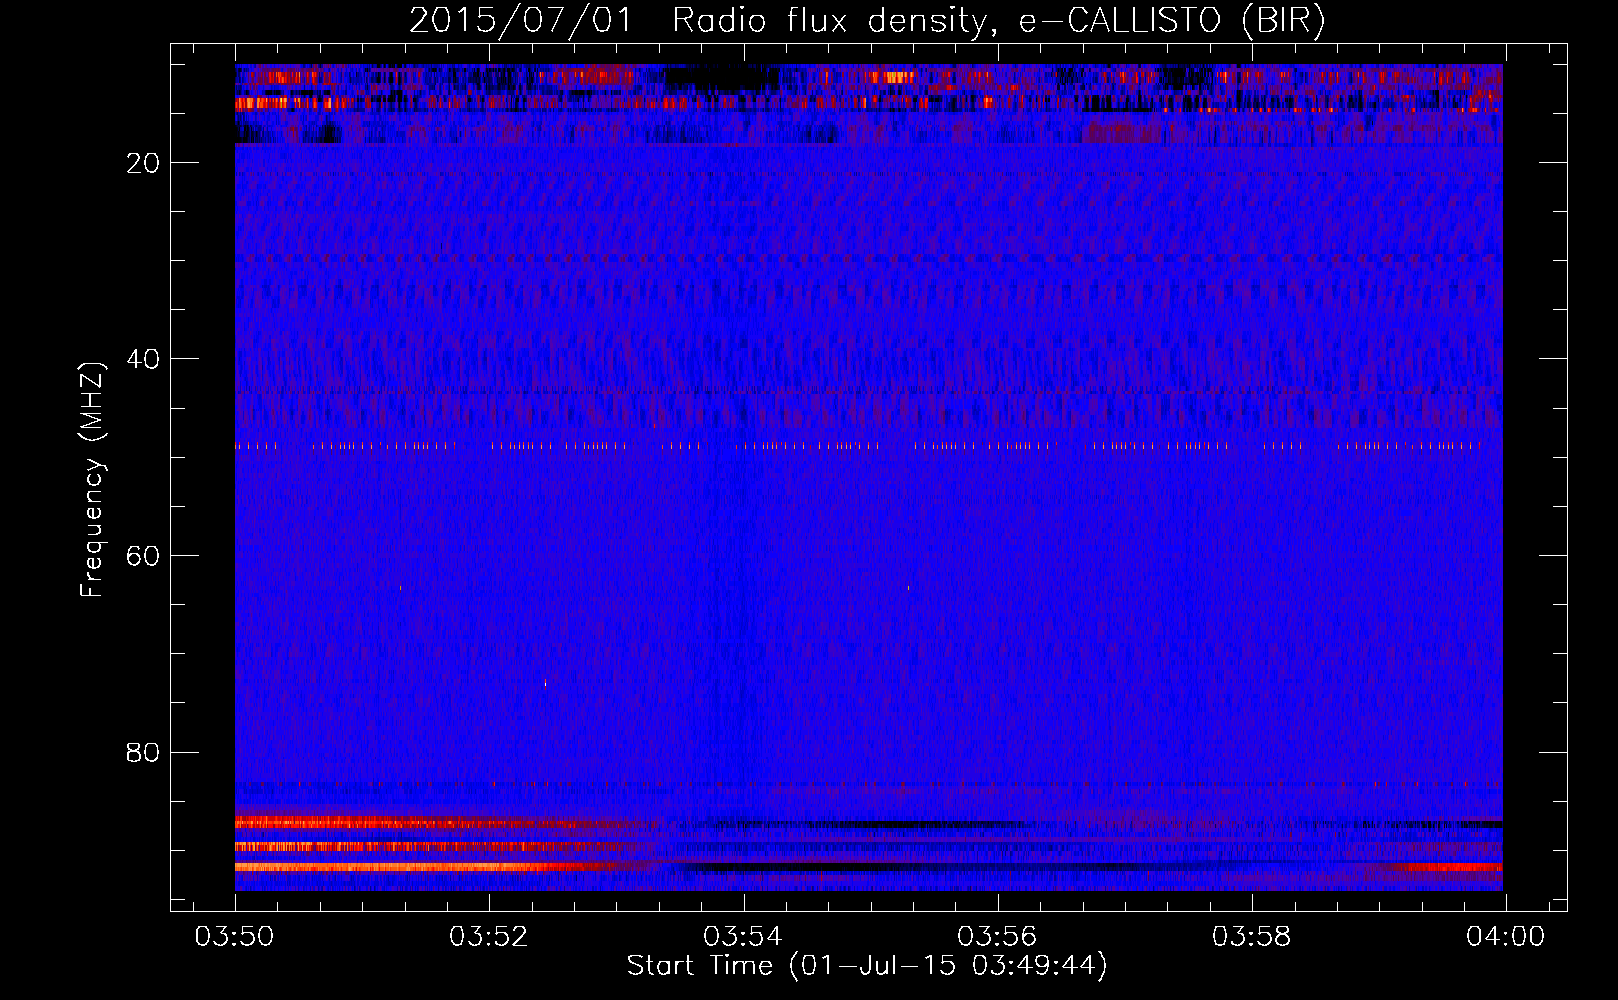1618x1000 pixels.
Task: Click the '60' frequency tick label
Action: pyautogui.click(x=144, y=556)
